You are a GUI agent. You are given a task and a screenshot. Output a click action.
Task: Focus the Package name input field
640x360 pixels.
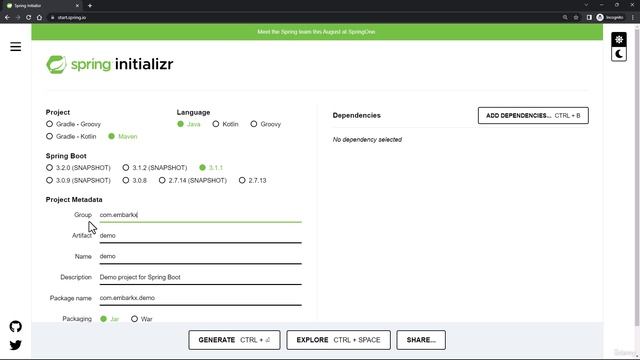(200, 298)
